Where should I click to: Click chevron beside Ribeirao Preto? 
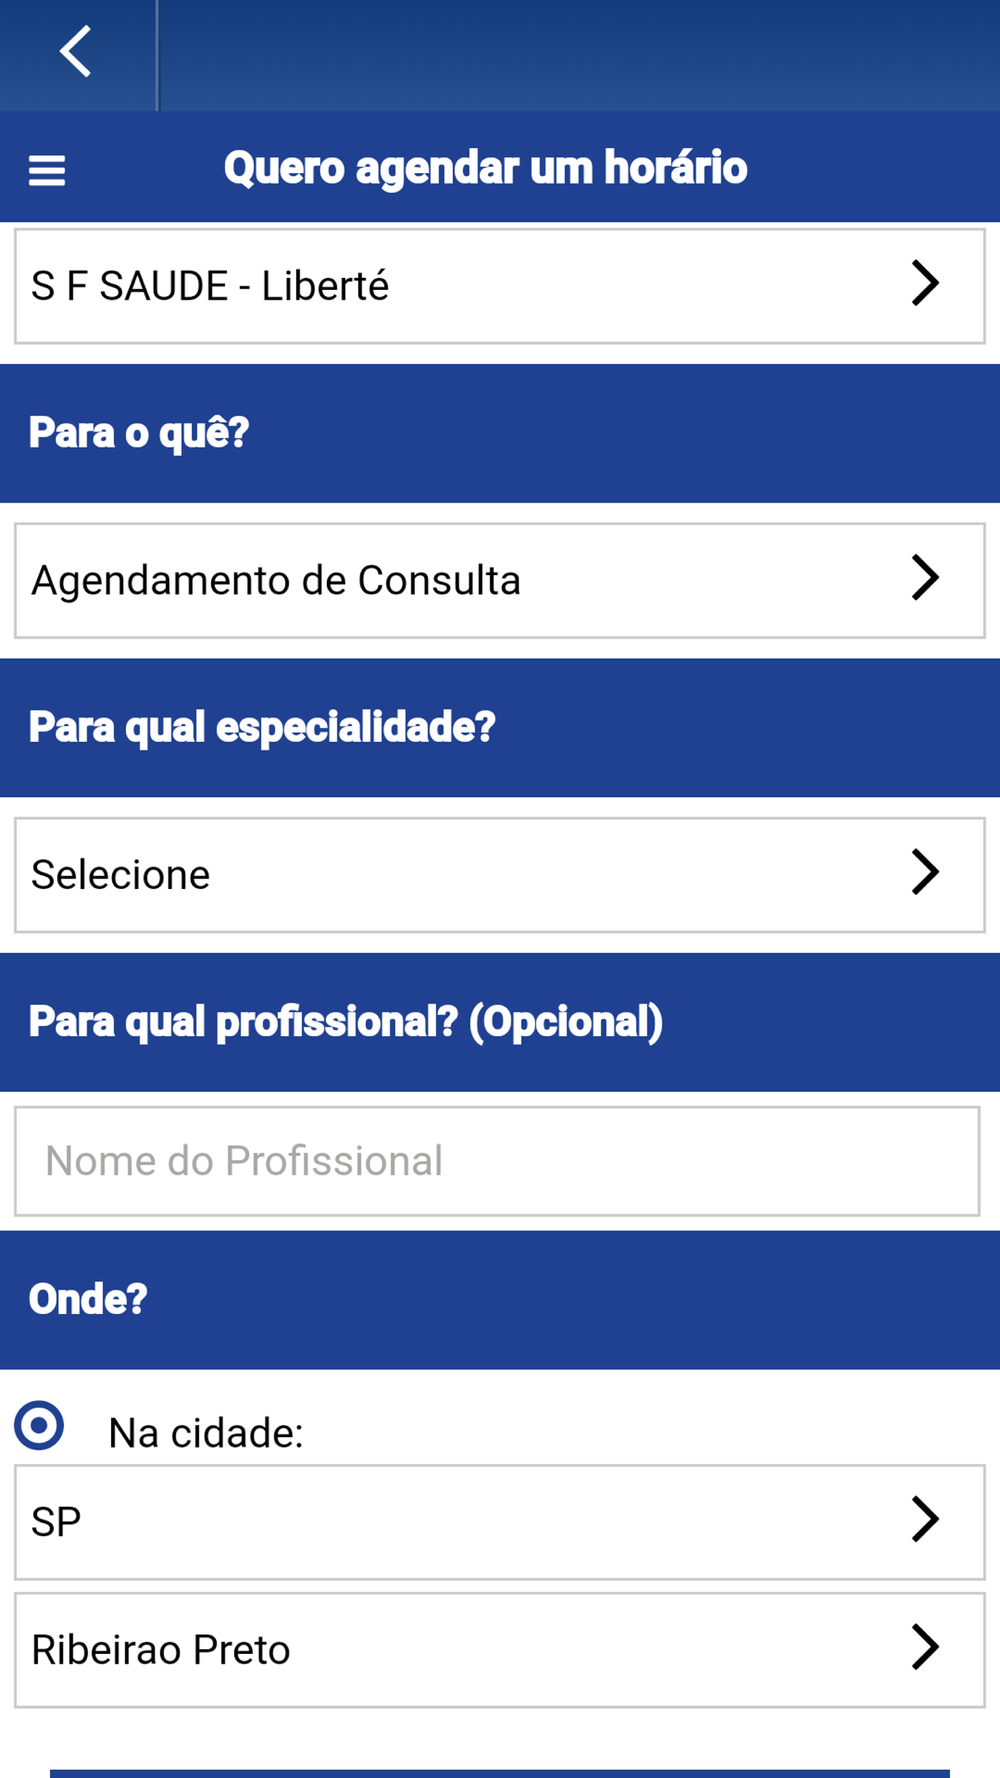(x=925, y=1647)
